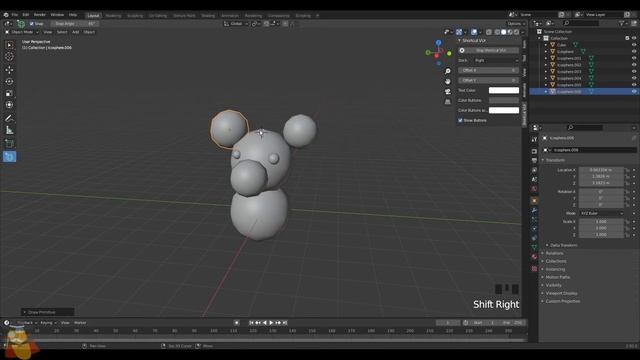This screenshot has width=640, height=360.
Task: Open the Texture properties tab icon
Action: (534, 269)
